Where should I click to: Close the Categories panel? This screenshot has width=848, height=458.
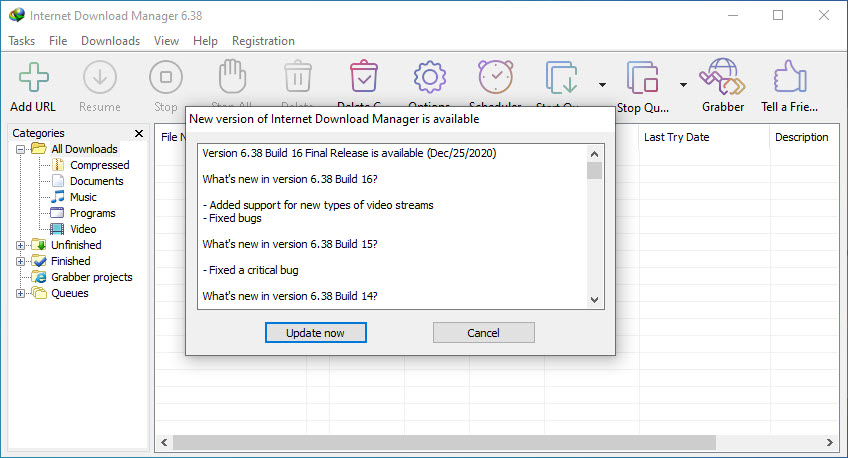[139, 133]
